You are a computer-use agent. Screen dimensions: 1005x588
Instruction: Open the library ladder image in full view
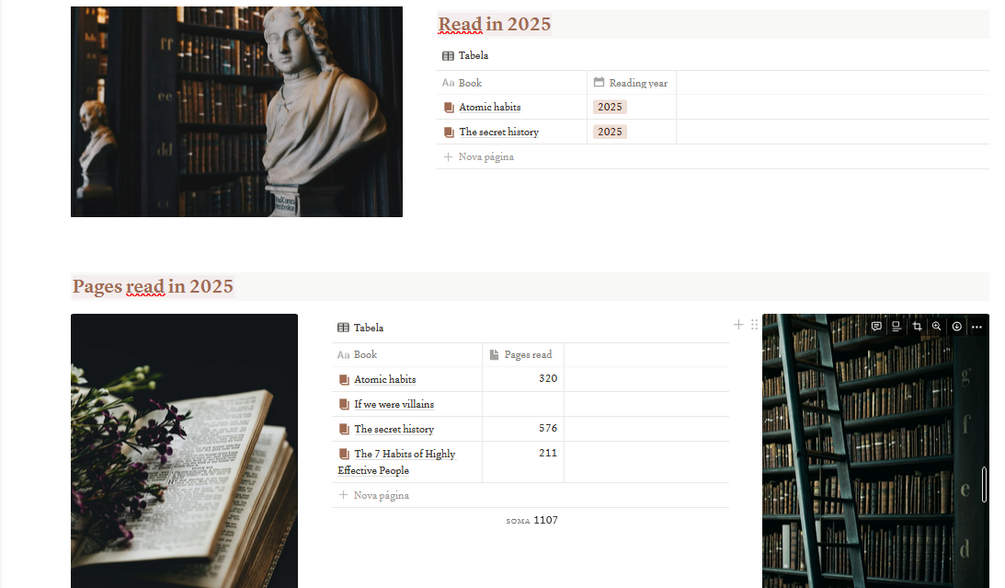coord(936,326)
